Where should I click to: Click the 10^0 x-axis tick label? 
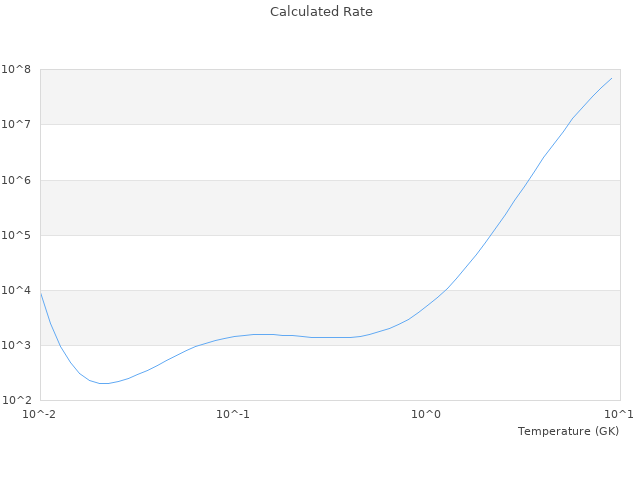427,414
